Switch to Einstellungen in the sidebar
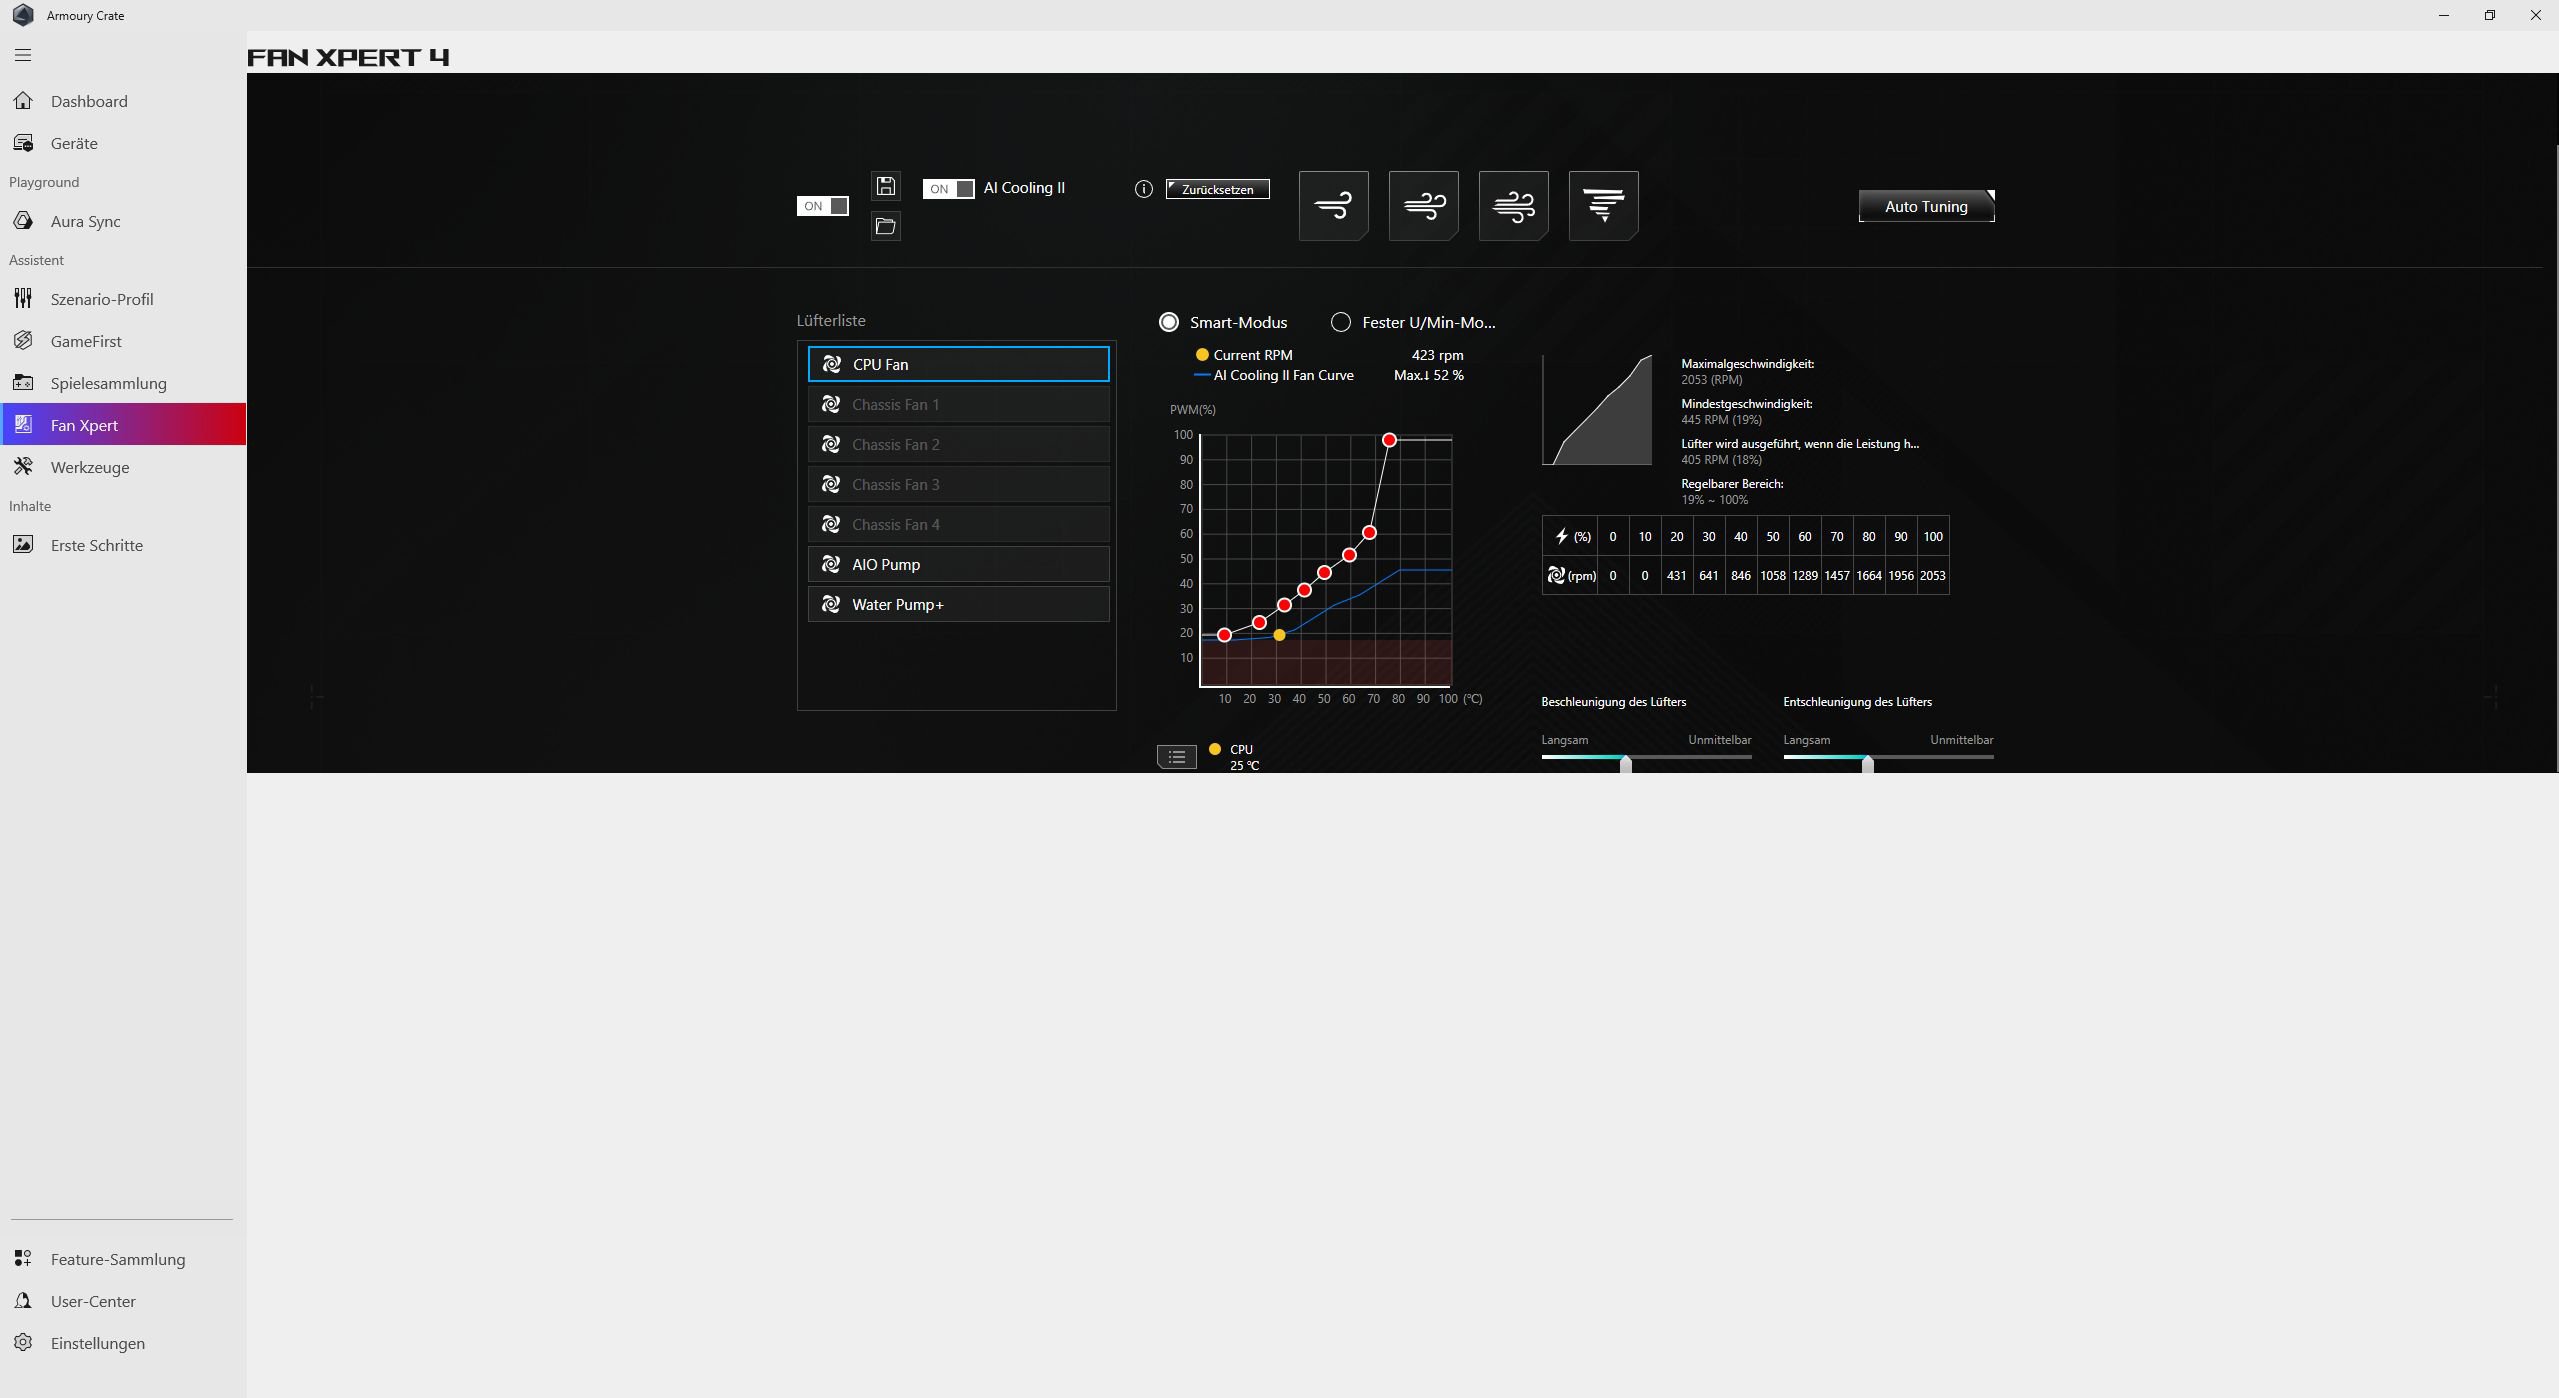Viewport: 2559px width, 1398px height. (x=96, y=1343)
